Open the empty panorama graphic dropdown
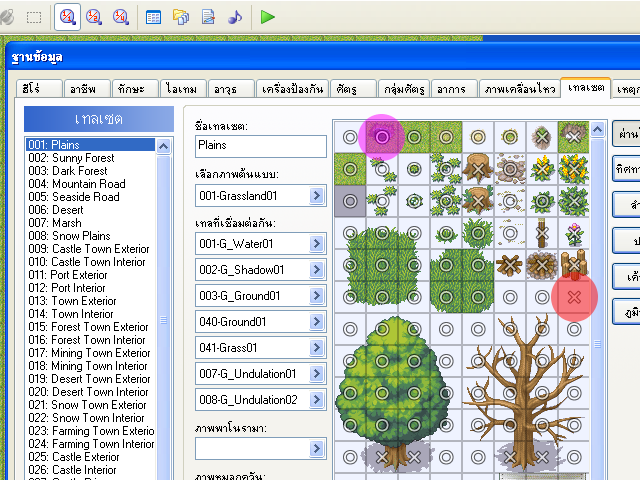The image size is (640, 480). (317, 449)
